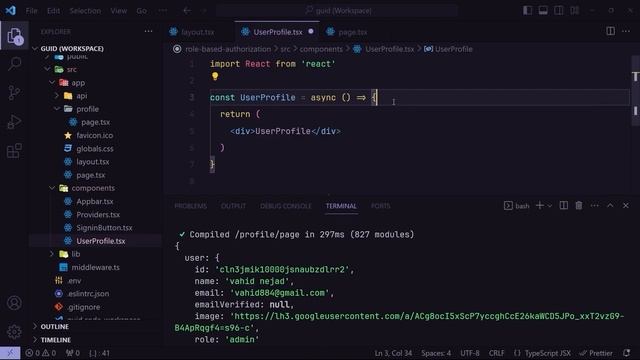Change line endings via CRLF
The width and height of the screenshot is (640, 360).
[496, 353]
